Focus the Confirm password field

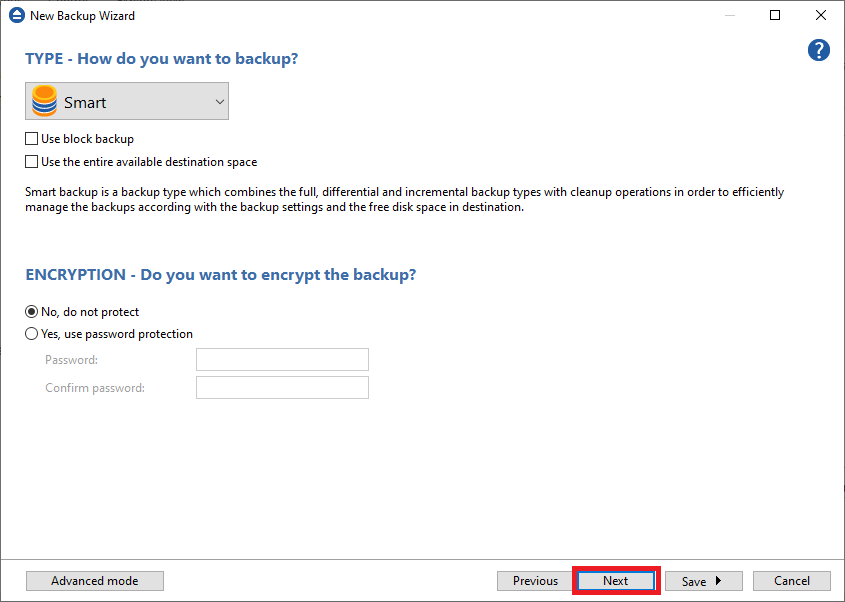tap(282, 388)
